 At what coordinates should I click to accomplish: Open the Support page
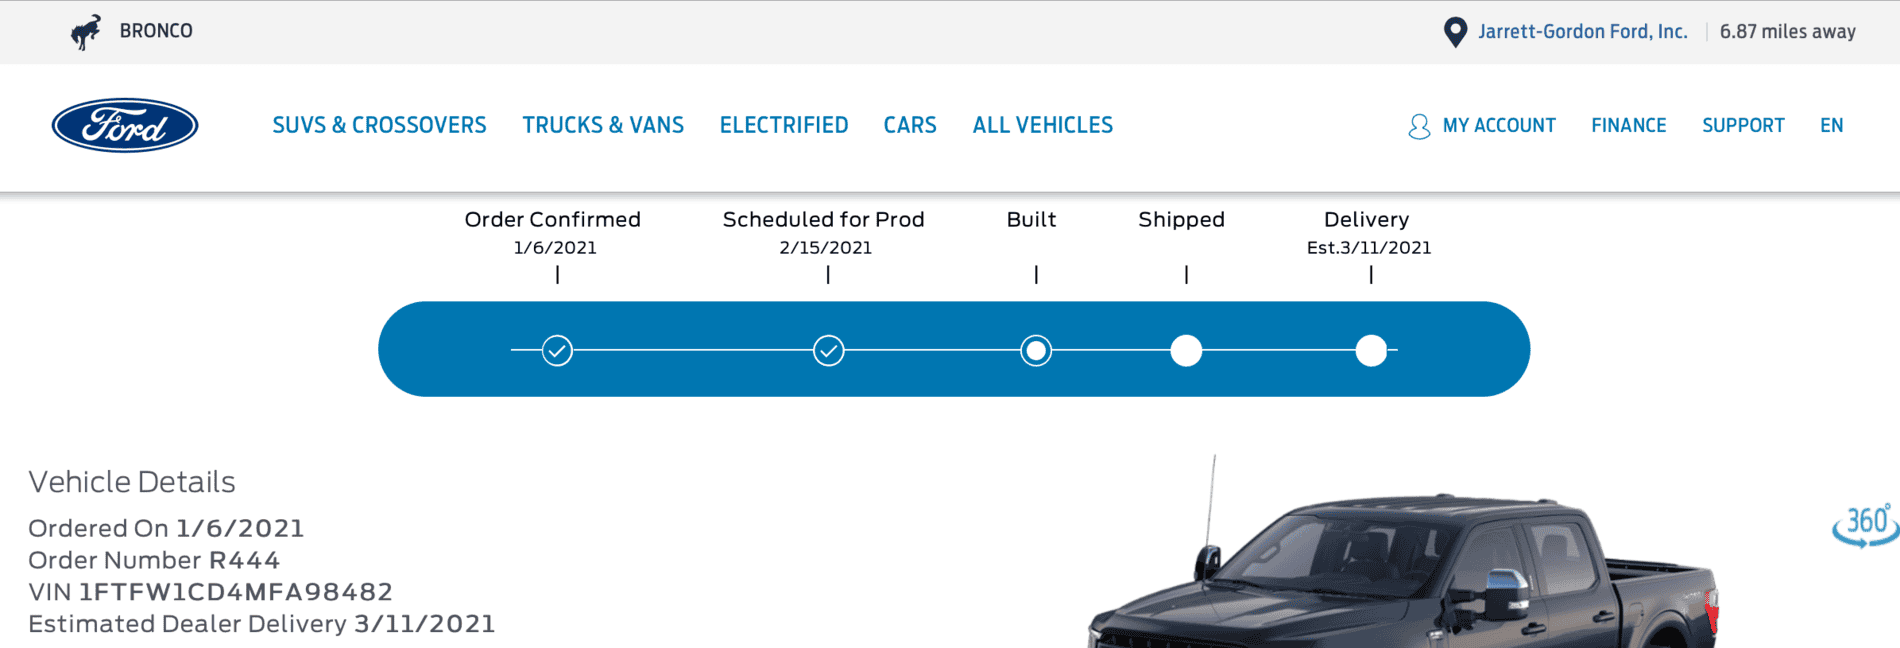click(x=1743, y=125)
